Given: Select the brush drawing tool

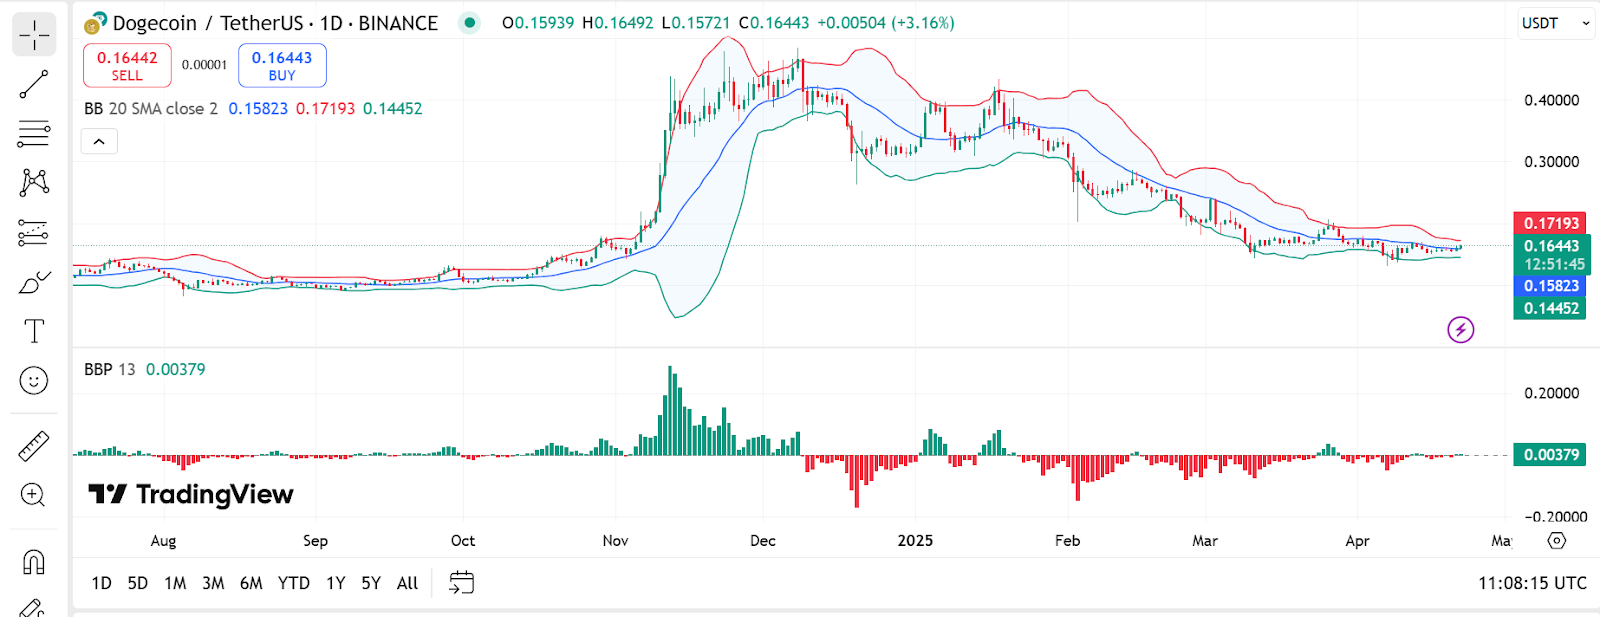Looking at the screenshot, I should 34,282.
